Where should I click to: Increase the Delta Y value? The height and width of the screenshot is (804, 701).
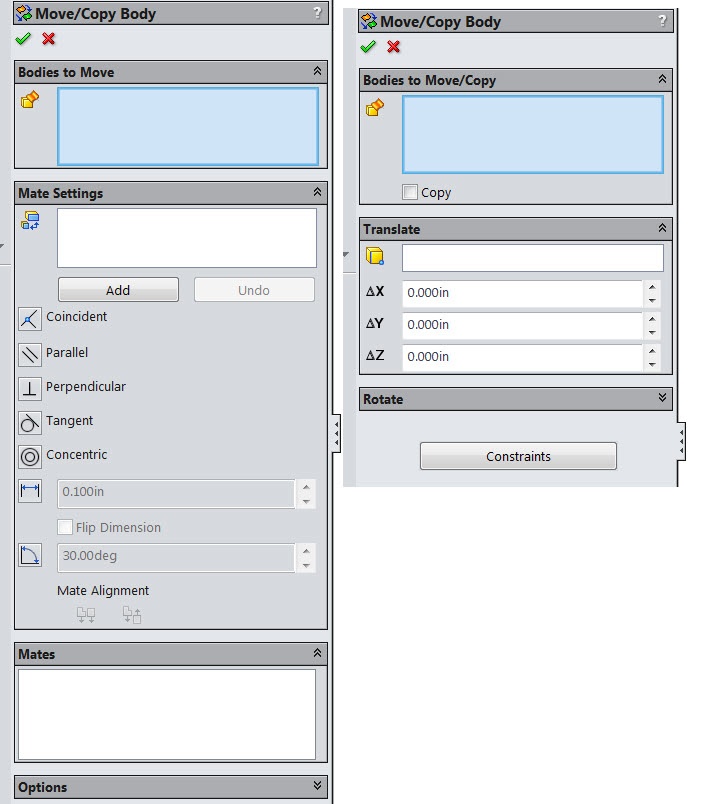point(652,319)
